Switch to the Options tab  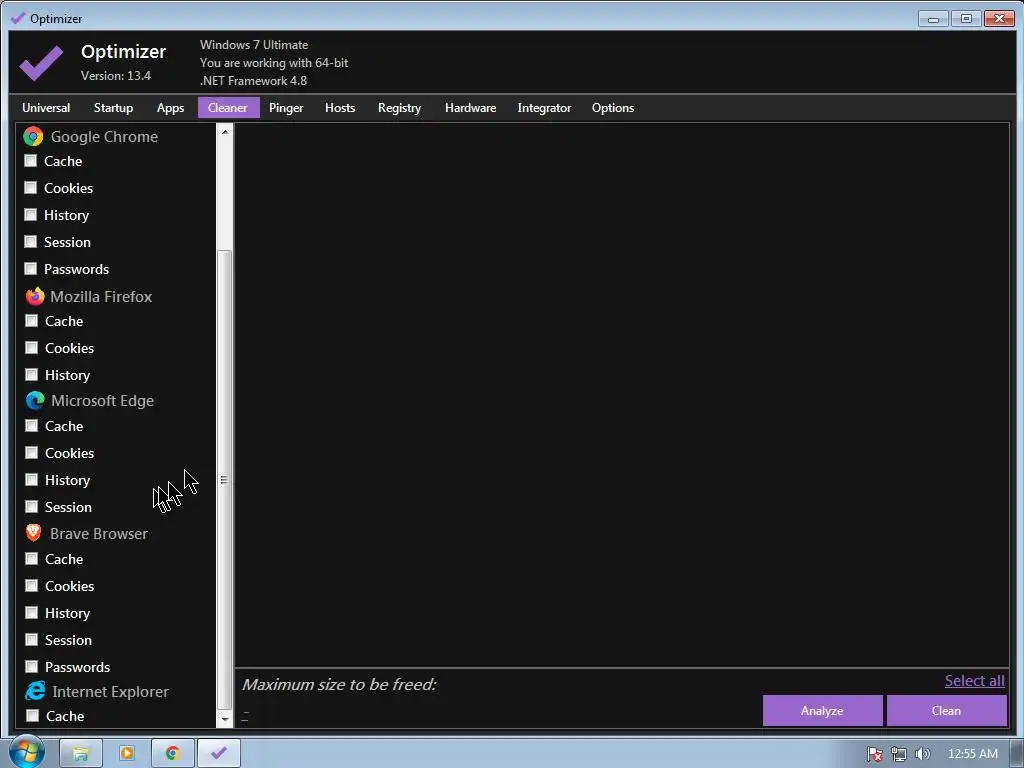pos(613,108)
